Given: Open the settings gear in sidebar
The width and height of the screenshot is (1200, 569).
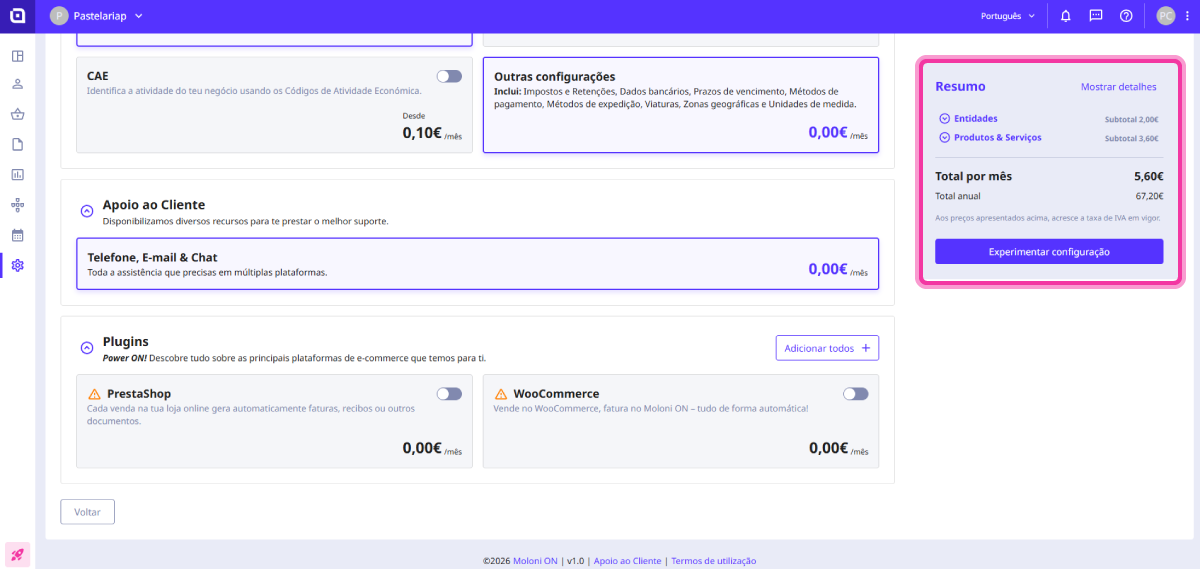Looking at the screenshot, I should (17, 266).
